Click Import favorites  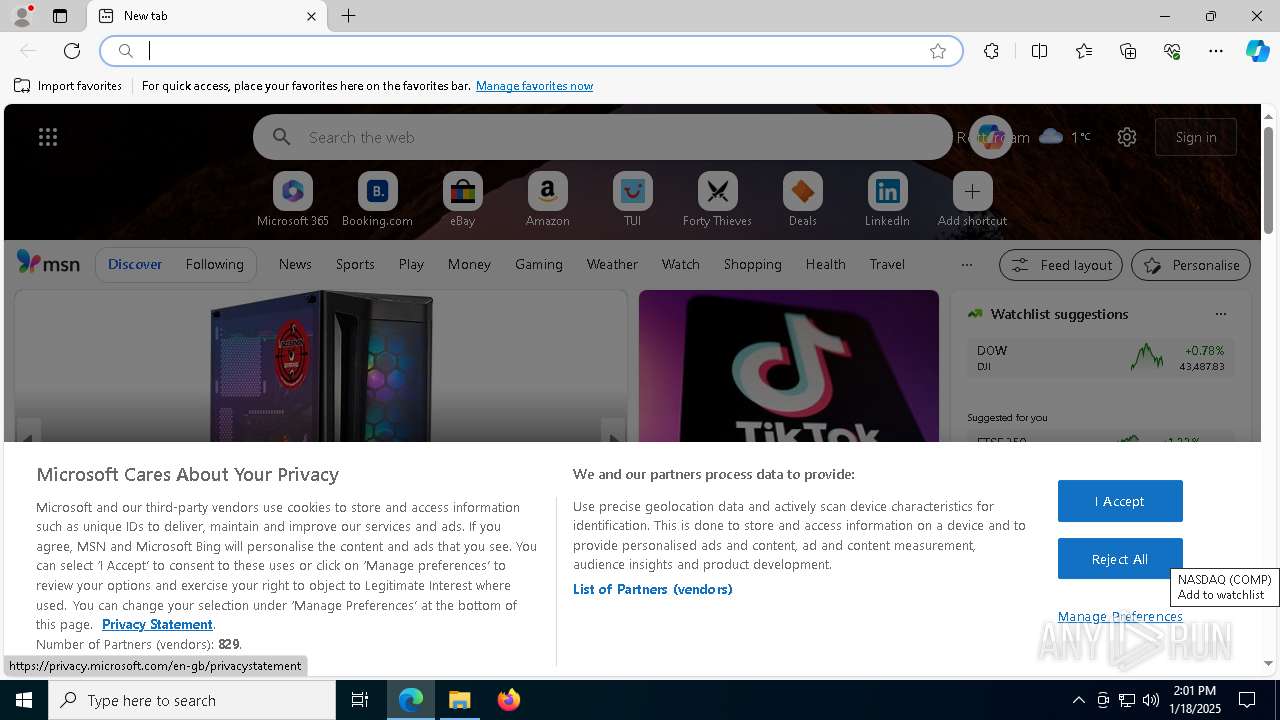tap(68, 86)
